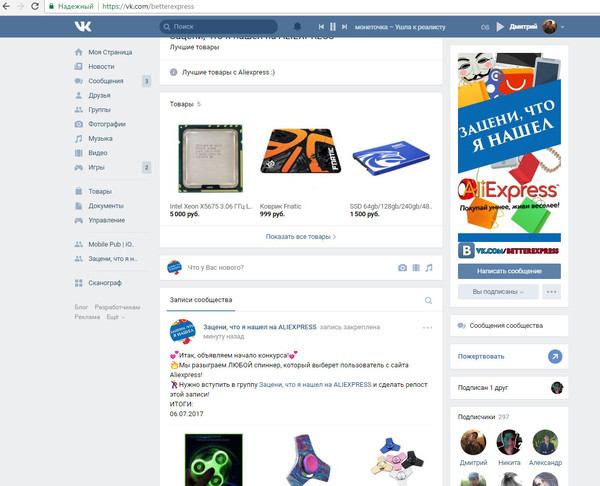Click the Donate arrow icon
600x486 pixels.
coord(555,356)
